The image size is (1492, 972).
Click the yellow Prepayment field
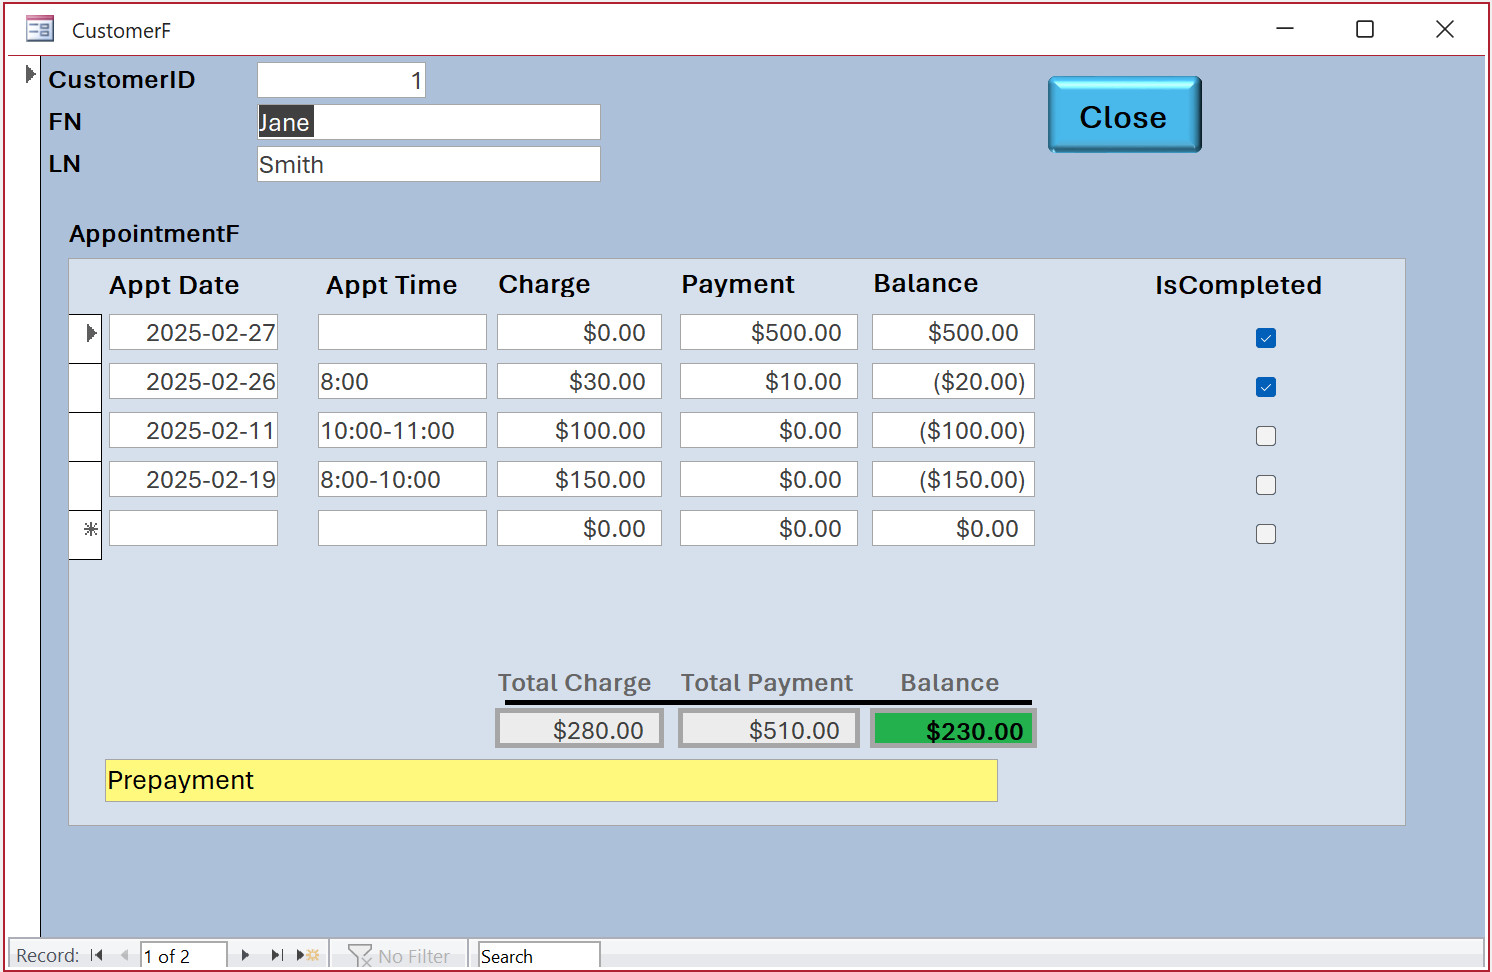pyautogui.click(x=550, y=780)
